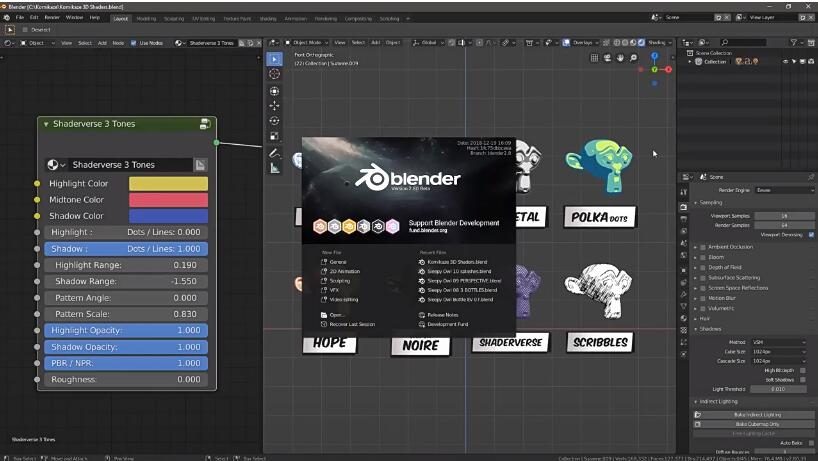The width and height of the screenshot is (818, 461).
Task: Open the File menu
Action: 20,18
